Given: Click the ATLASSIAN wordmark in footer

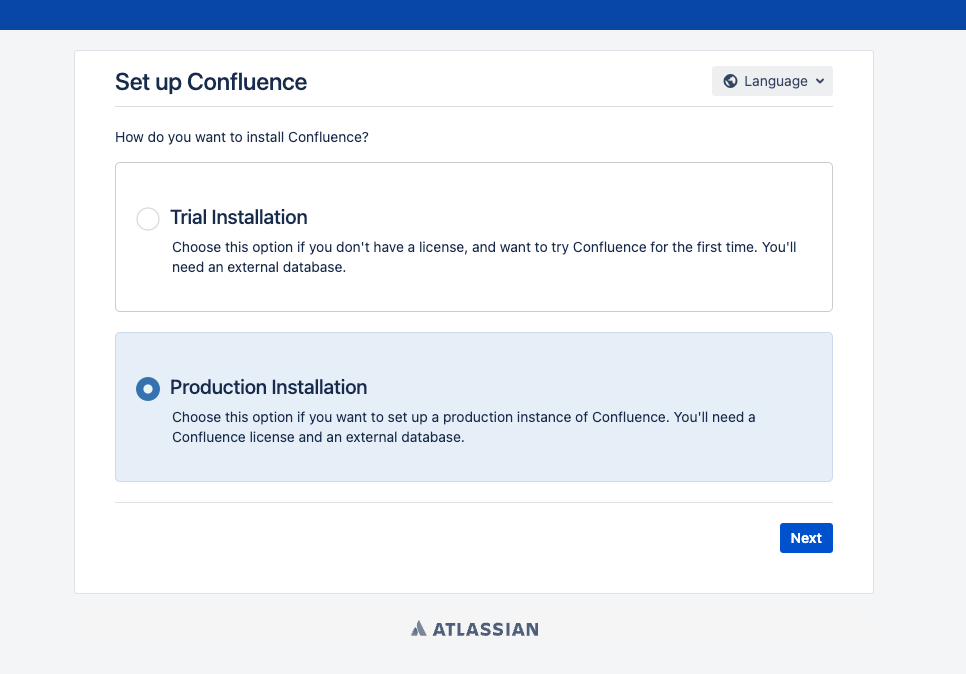Looking at the screenshot, I should tap(485, 629).
